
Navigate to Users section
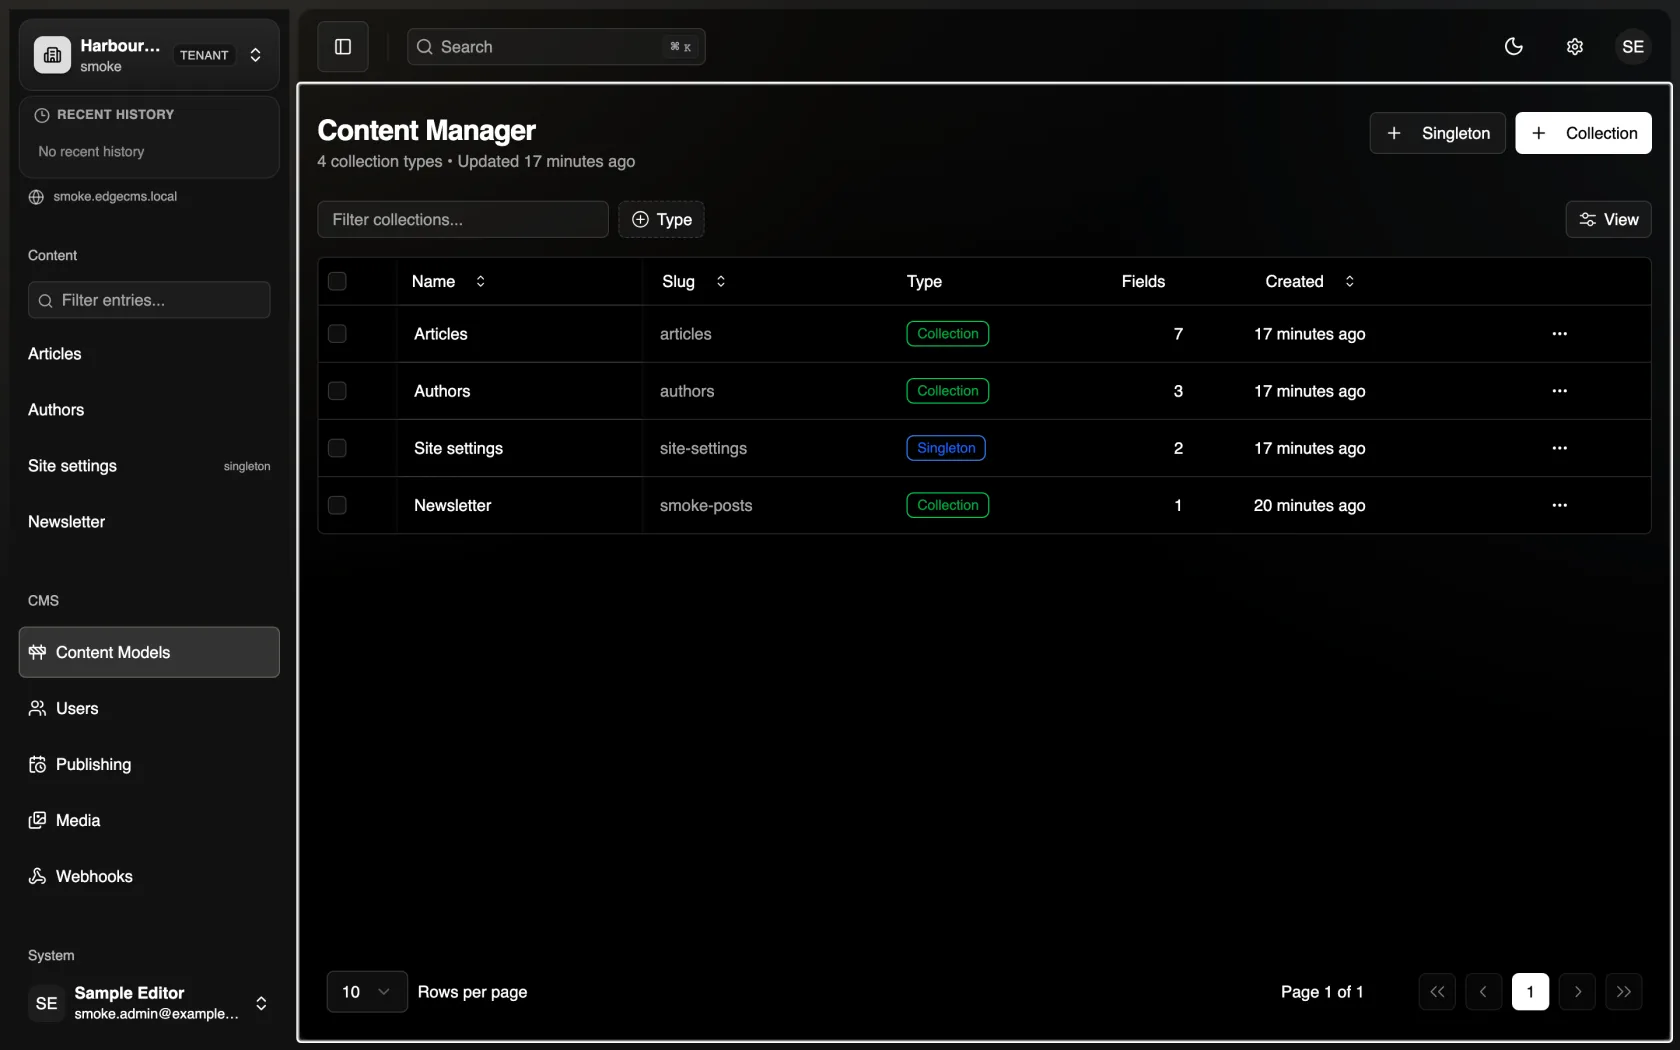coord(149,708)
